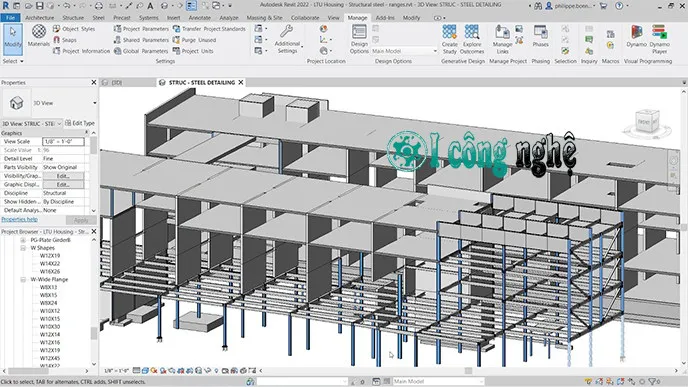Switch to the Structure ribbon tab
Screen dimensions: 688x387
pyautogui.click(x=73, y=18)
